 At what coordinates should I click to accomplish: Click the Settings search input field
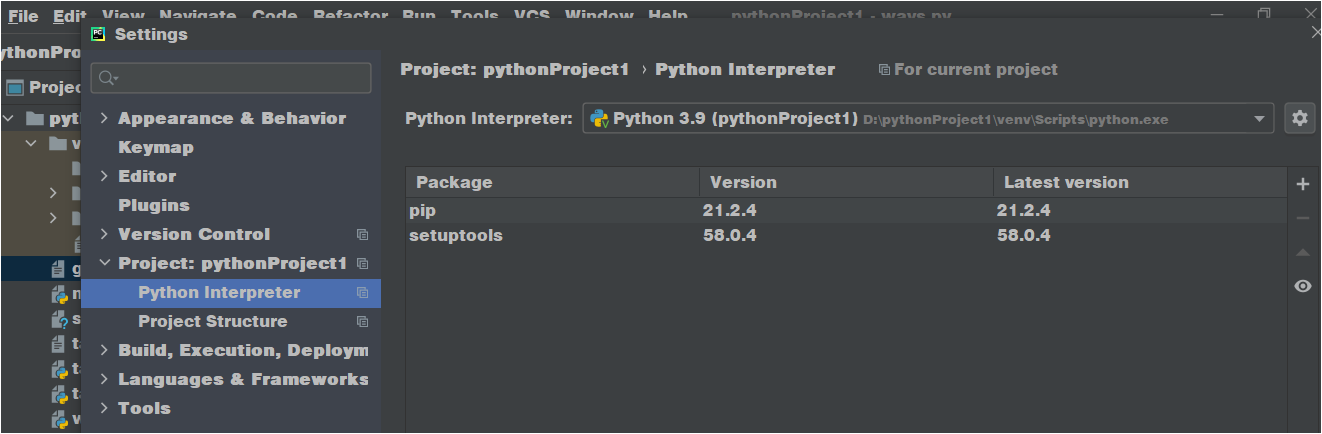click(240, 78)
